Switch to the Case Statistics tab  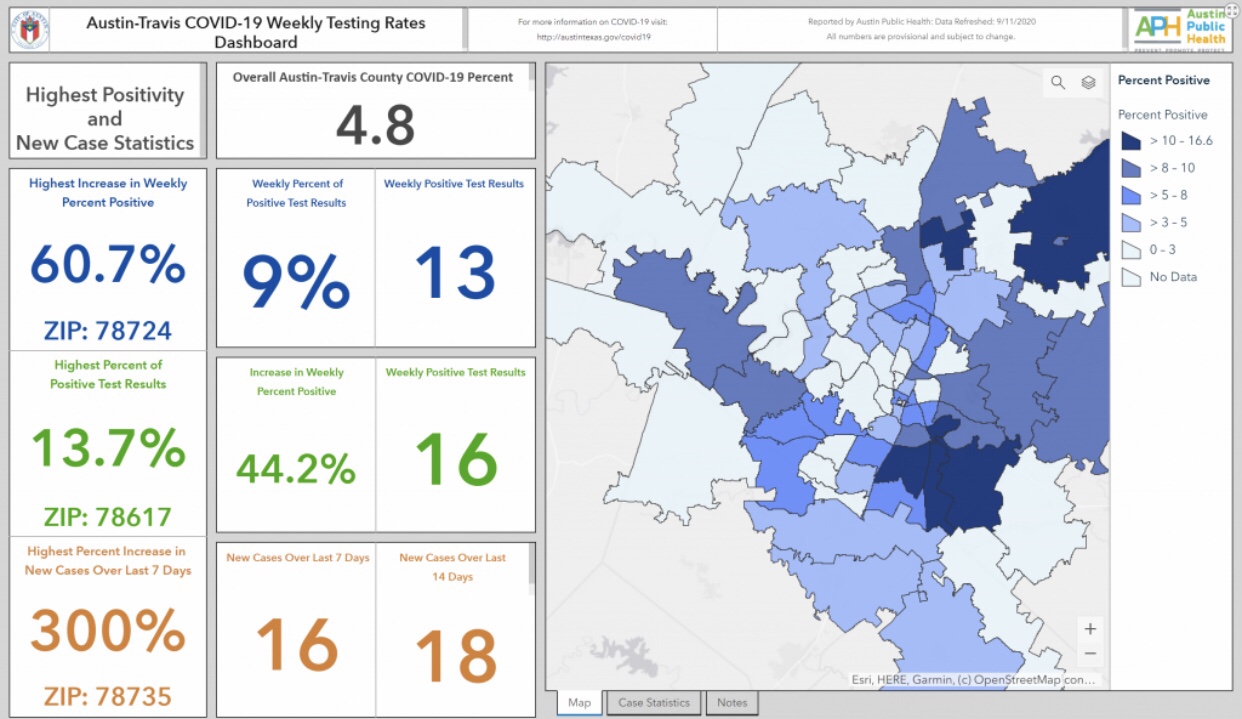pos(654,703)
